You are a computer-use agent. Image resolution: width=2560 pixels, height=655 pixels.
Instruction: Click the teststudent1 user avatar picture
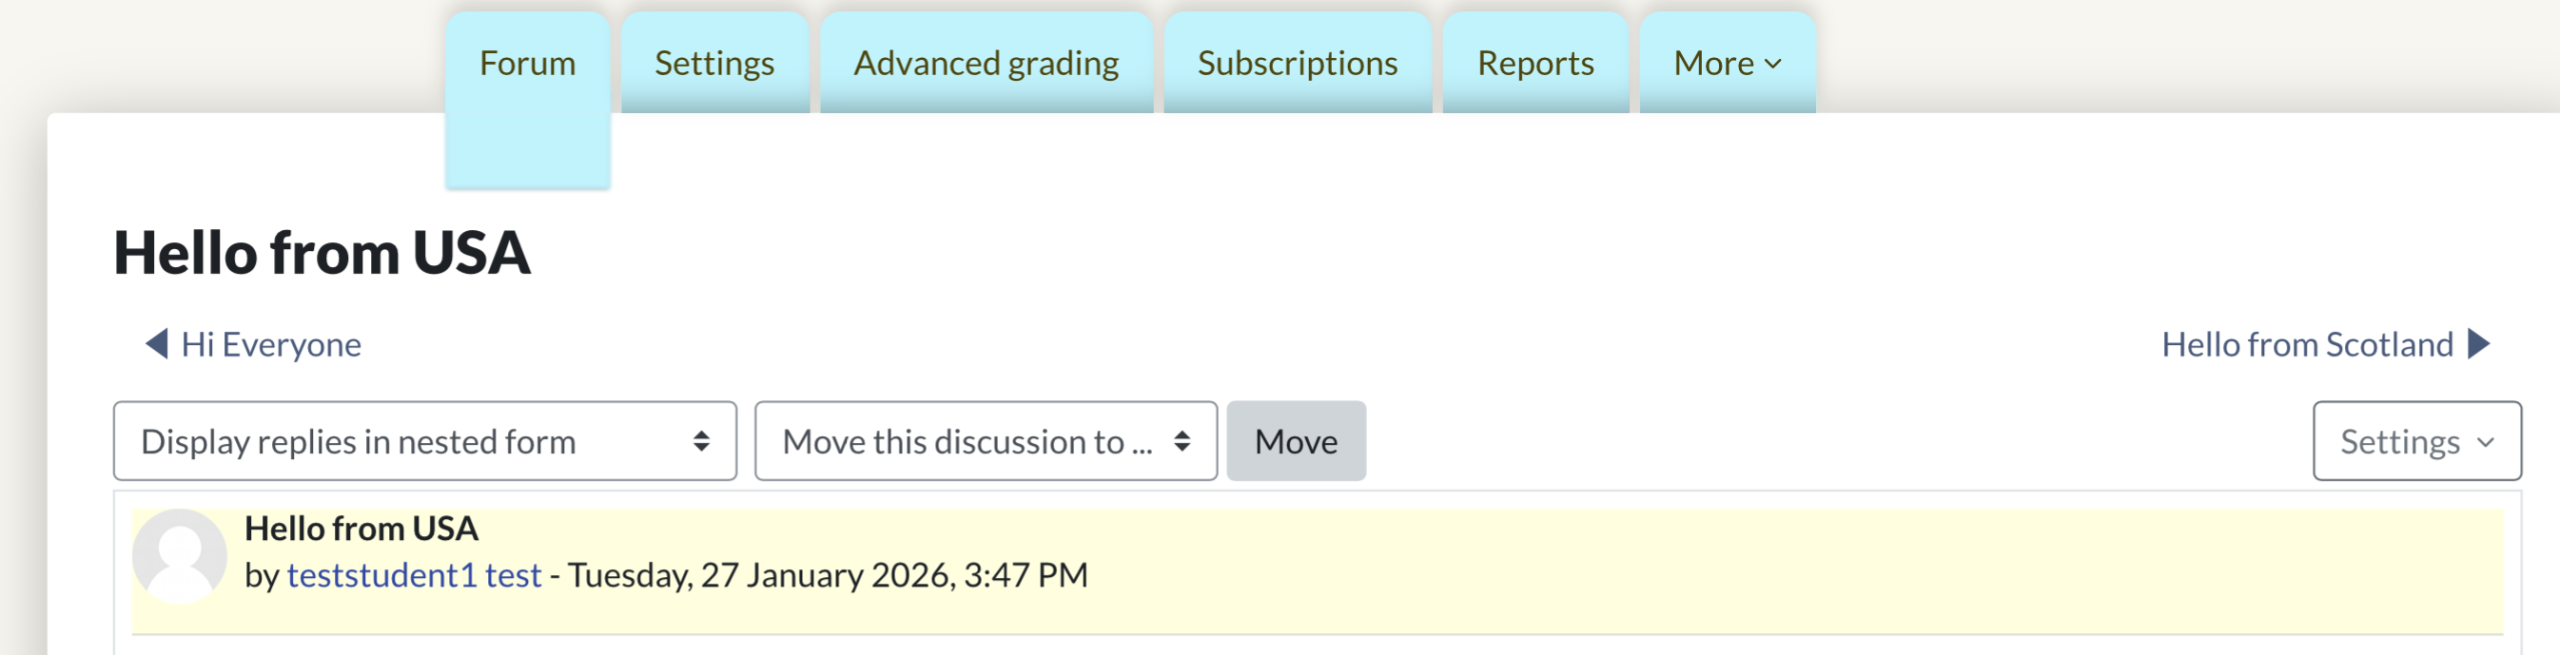[x=180, y=555]
